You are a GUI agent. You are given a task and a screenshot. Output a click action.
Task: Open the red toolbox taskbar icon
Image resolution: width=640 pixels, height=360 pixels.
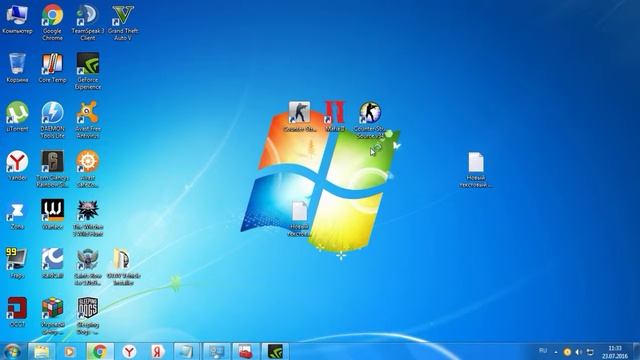coord(246,351)
